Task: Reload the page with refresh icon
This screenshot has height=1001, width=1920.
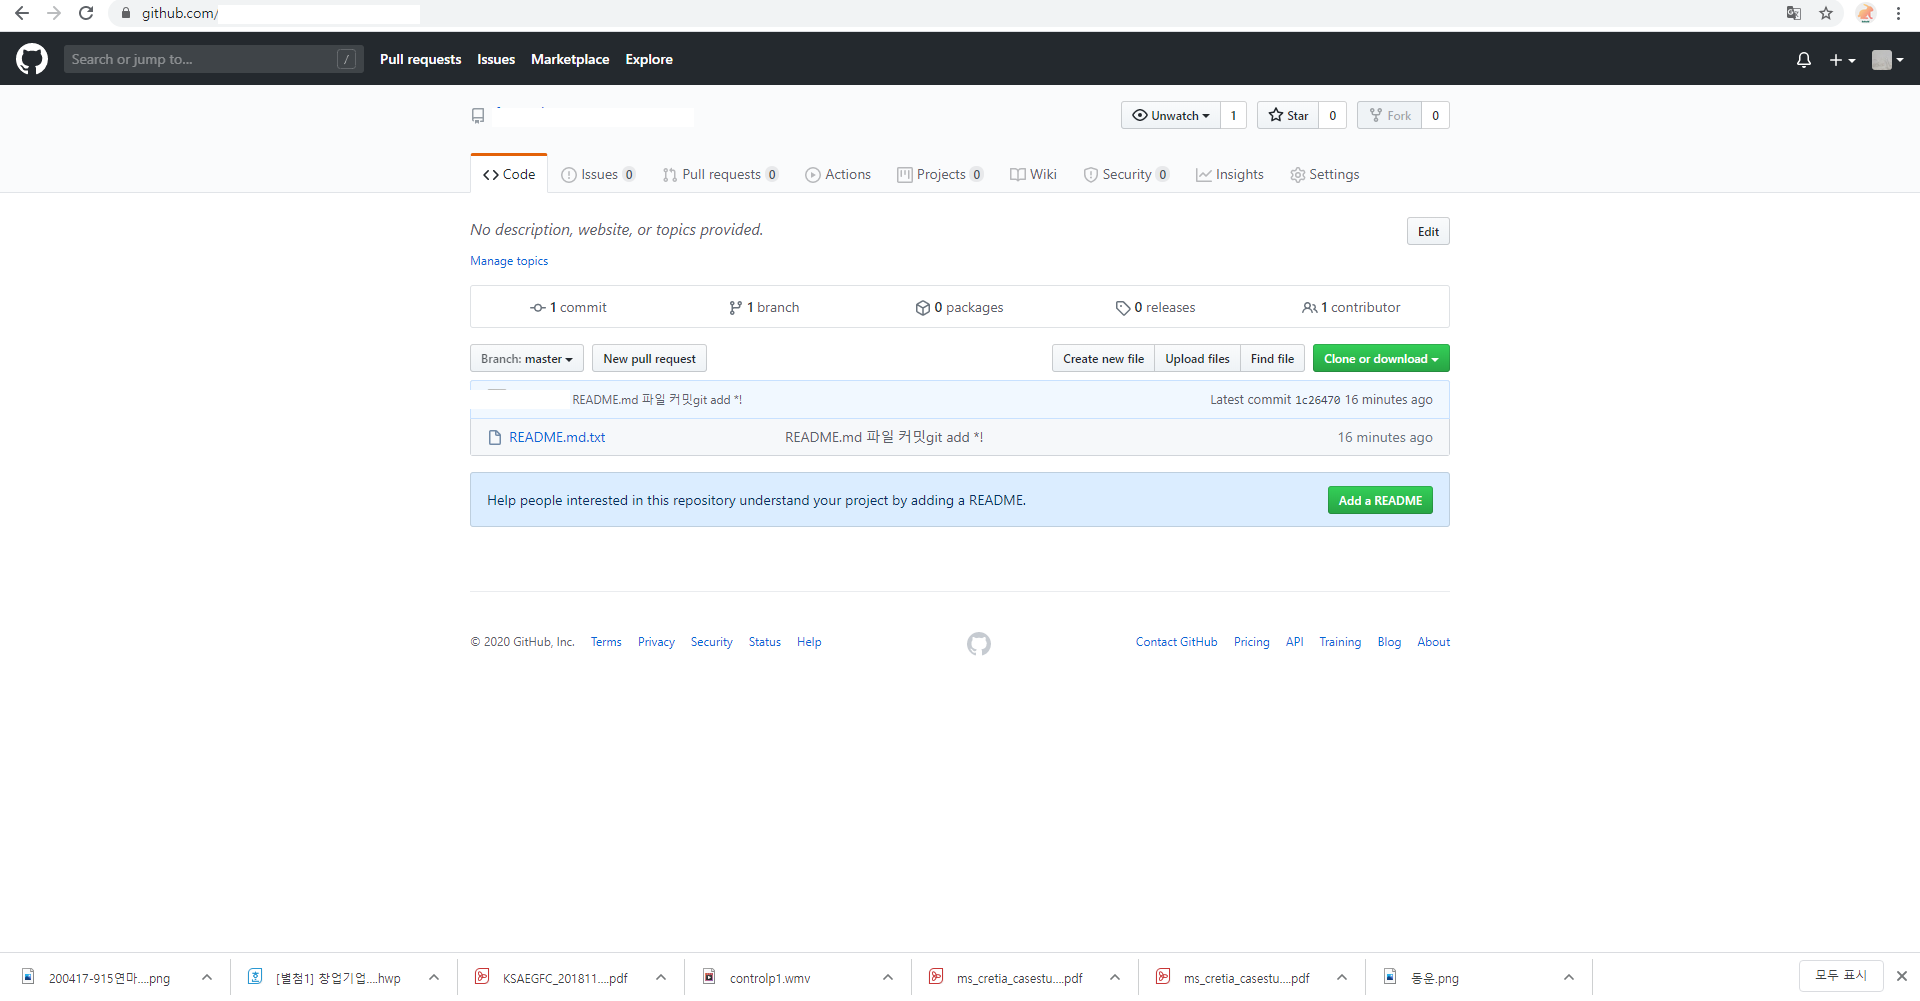Action: (86, 13)
